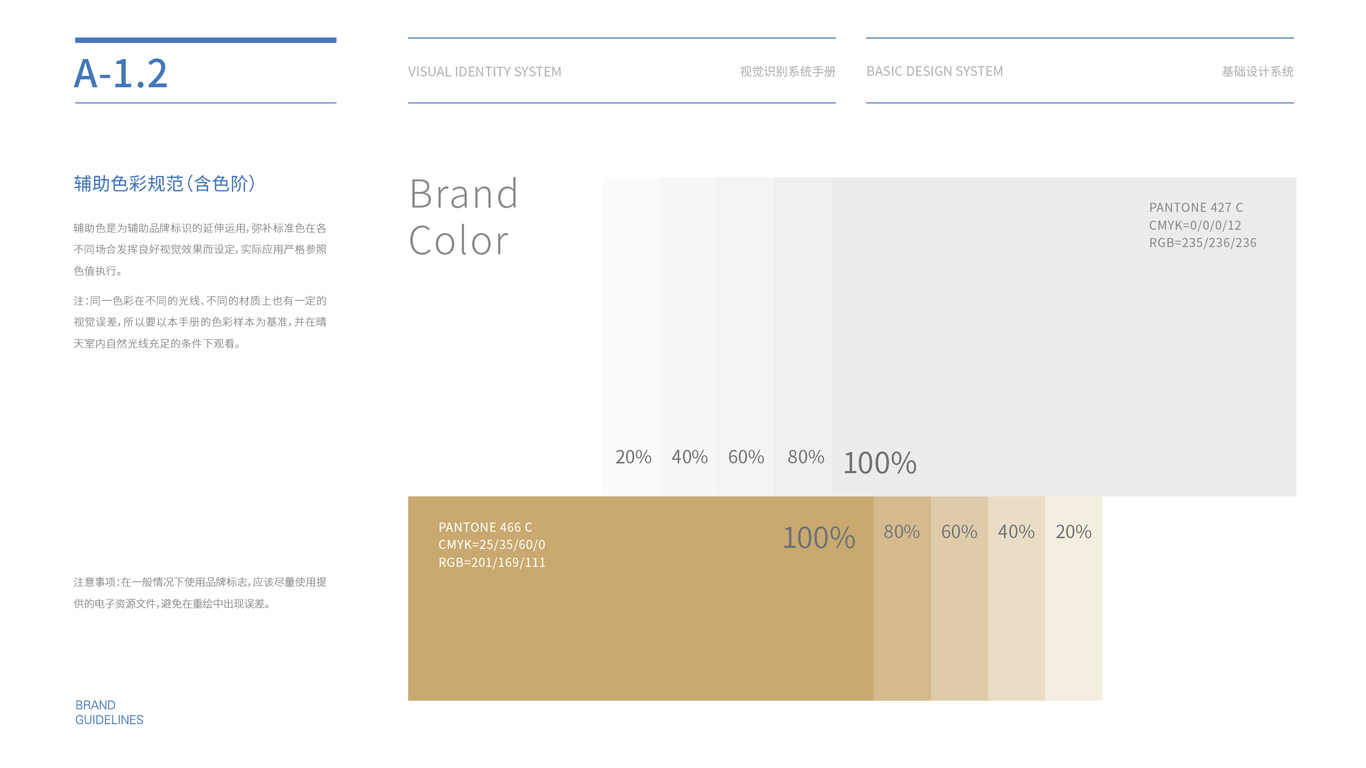Click the RGB=201/169/111 value

pos(492,563)
